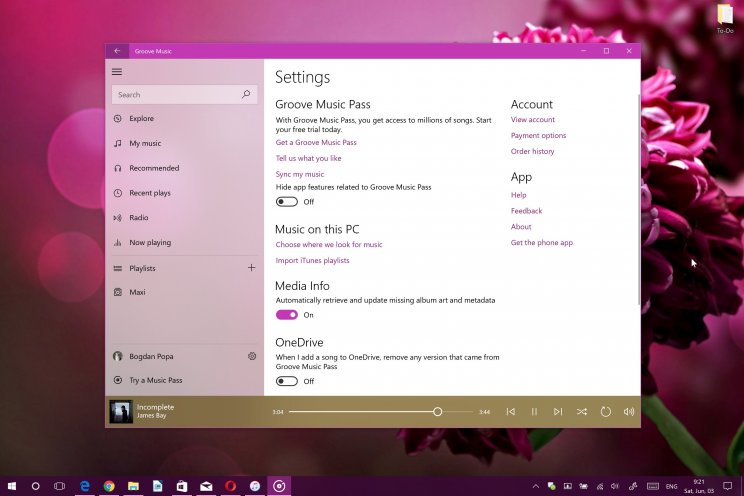Click Sync my music link
The width and height of the screenshot is (744, 496).
click(300, 174)
